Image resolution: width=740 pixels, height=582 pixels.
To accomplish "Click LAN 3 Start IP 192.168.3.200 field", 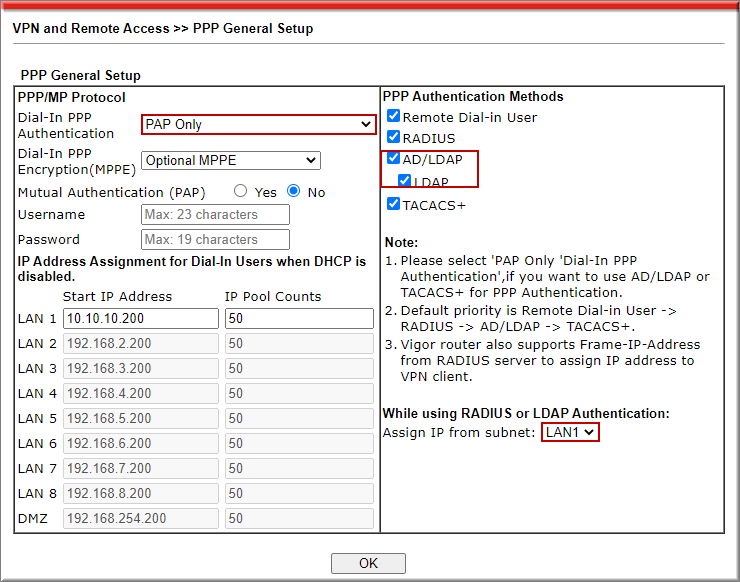I will (141, 369).
